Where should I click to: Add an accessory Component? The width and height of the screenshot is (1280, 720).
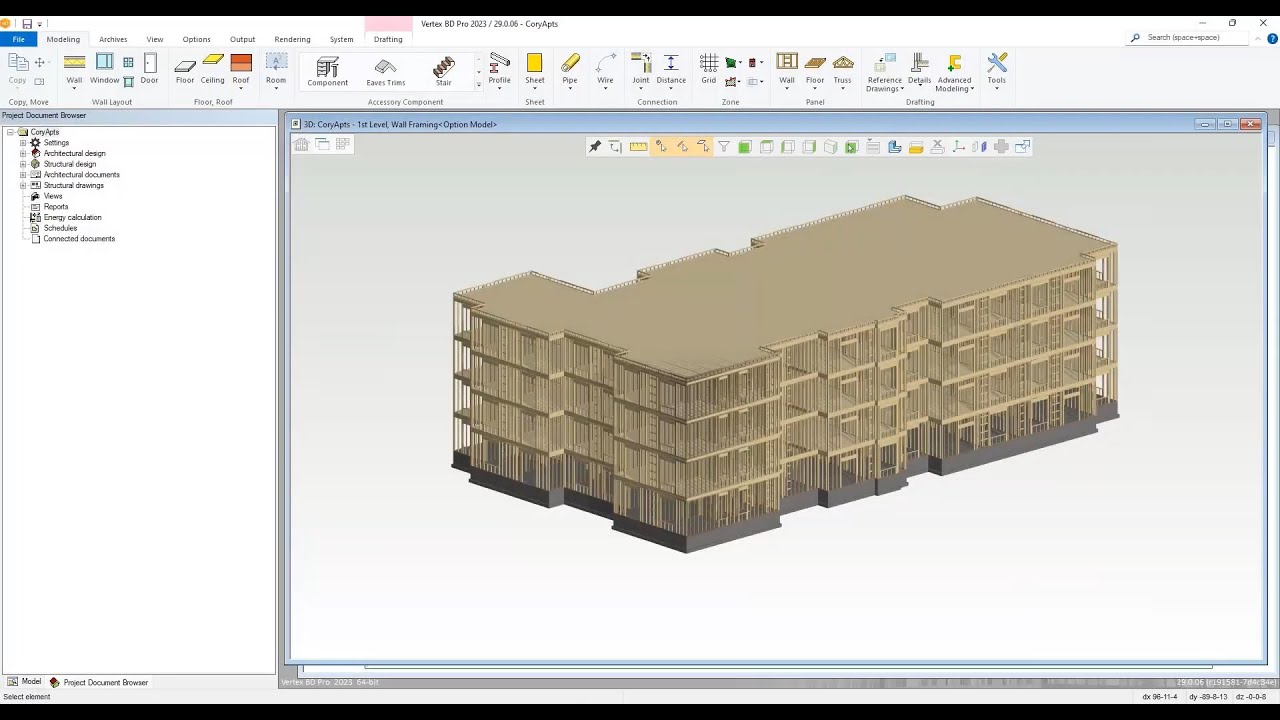327,70
